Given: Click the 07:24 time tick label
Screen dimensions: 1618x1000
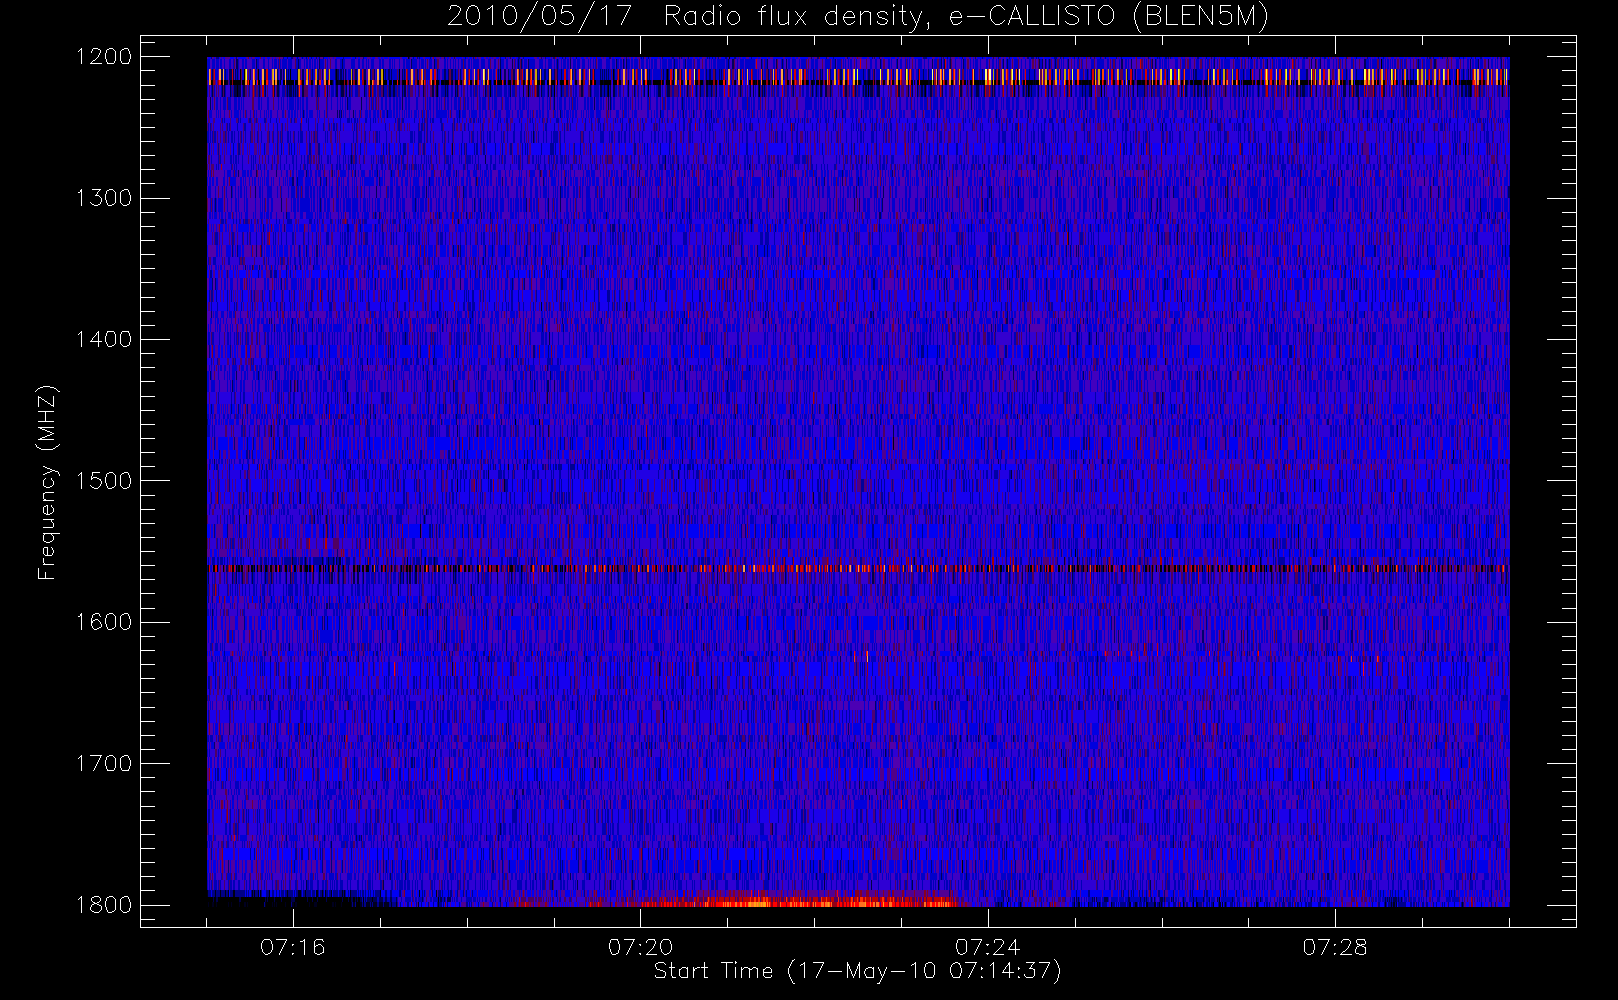Looking at the screenshot, I should coord(988,947).
